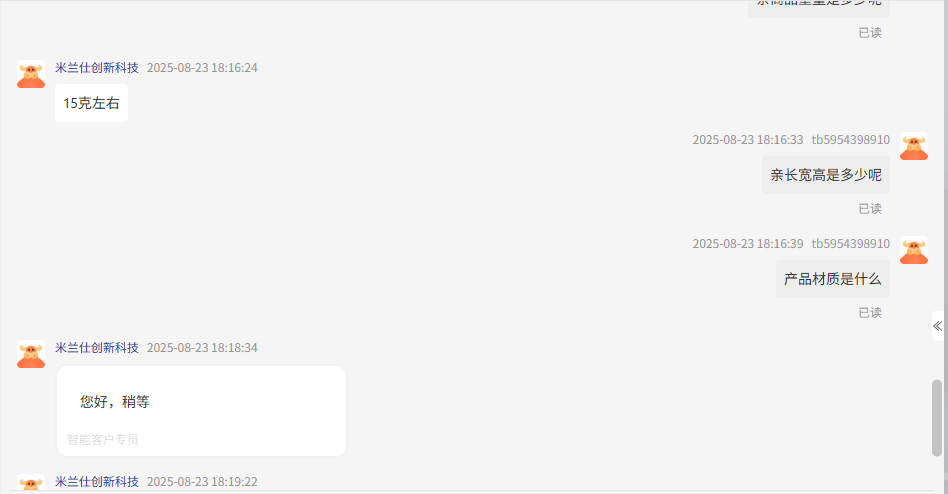Screen dimensions: 948x494
Task: Click the seller avatar beside 您好，稍等
Action: point(31,354)
